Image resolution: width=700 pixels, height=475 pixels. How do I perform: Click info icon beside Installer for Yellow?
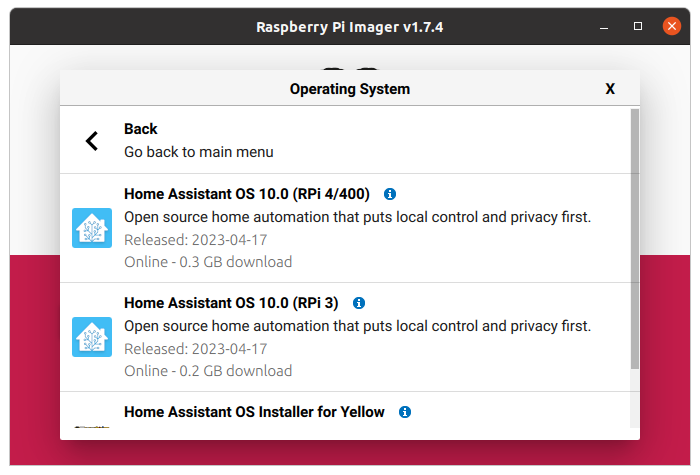pos(405,412)
